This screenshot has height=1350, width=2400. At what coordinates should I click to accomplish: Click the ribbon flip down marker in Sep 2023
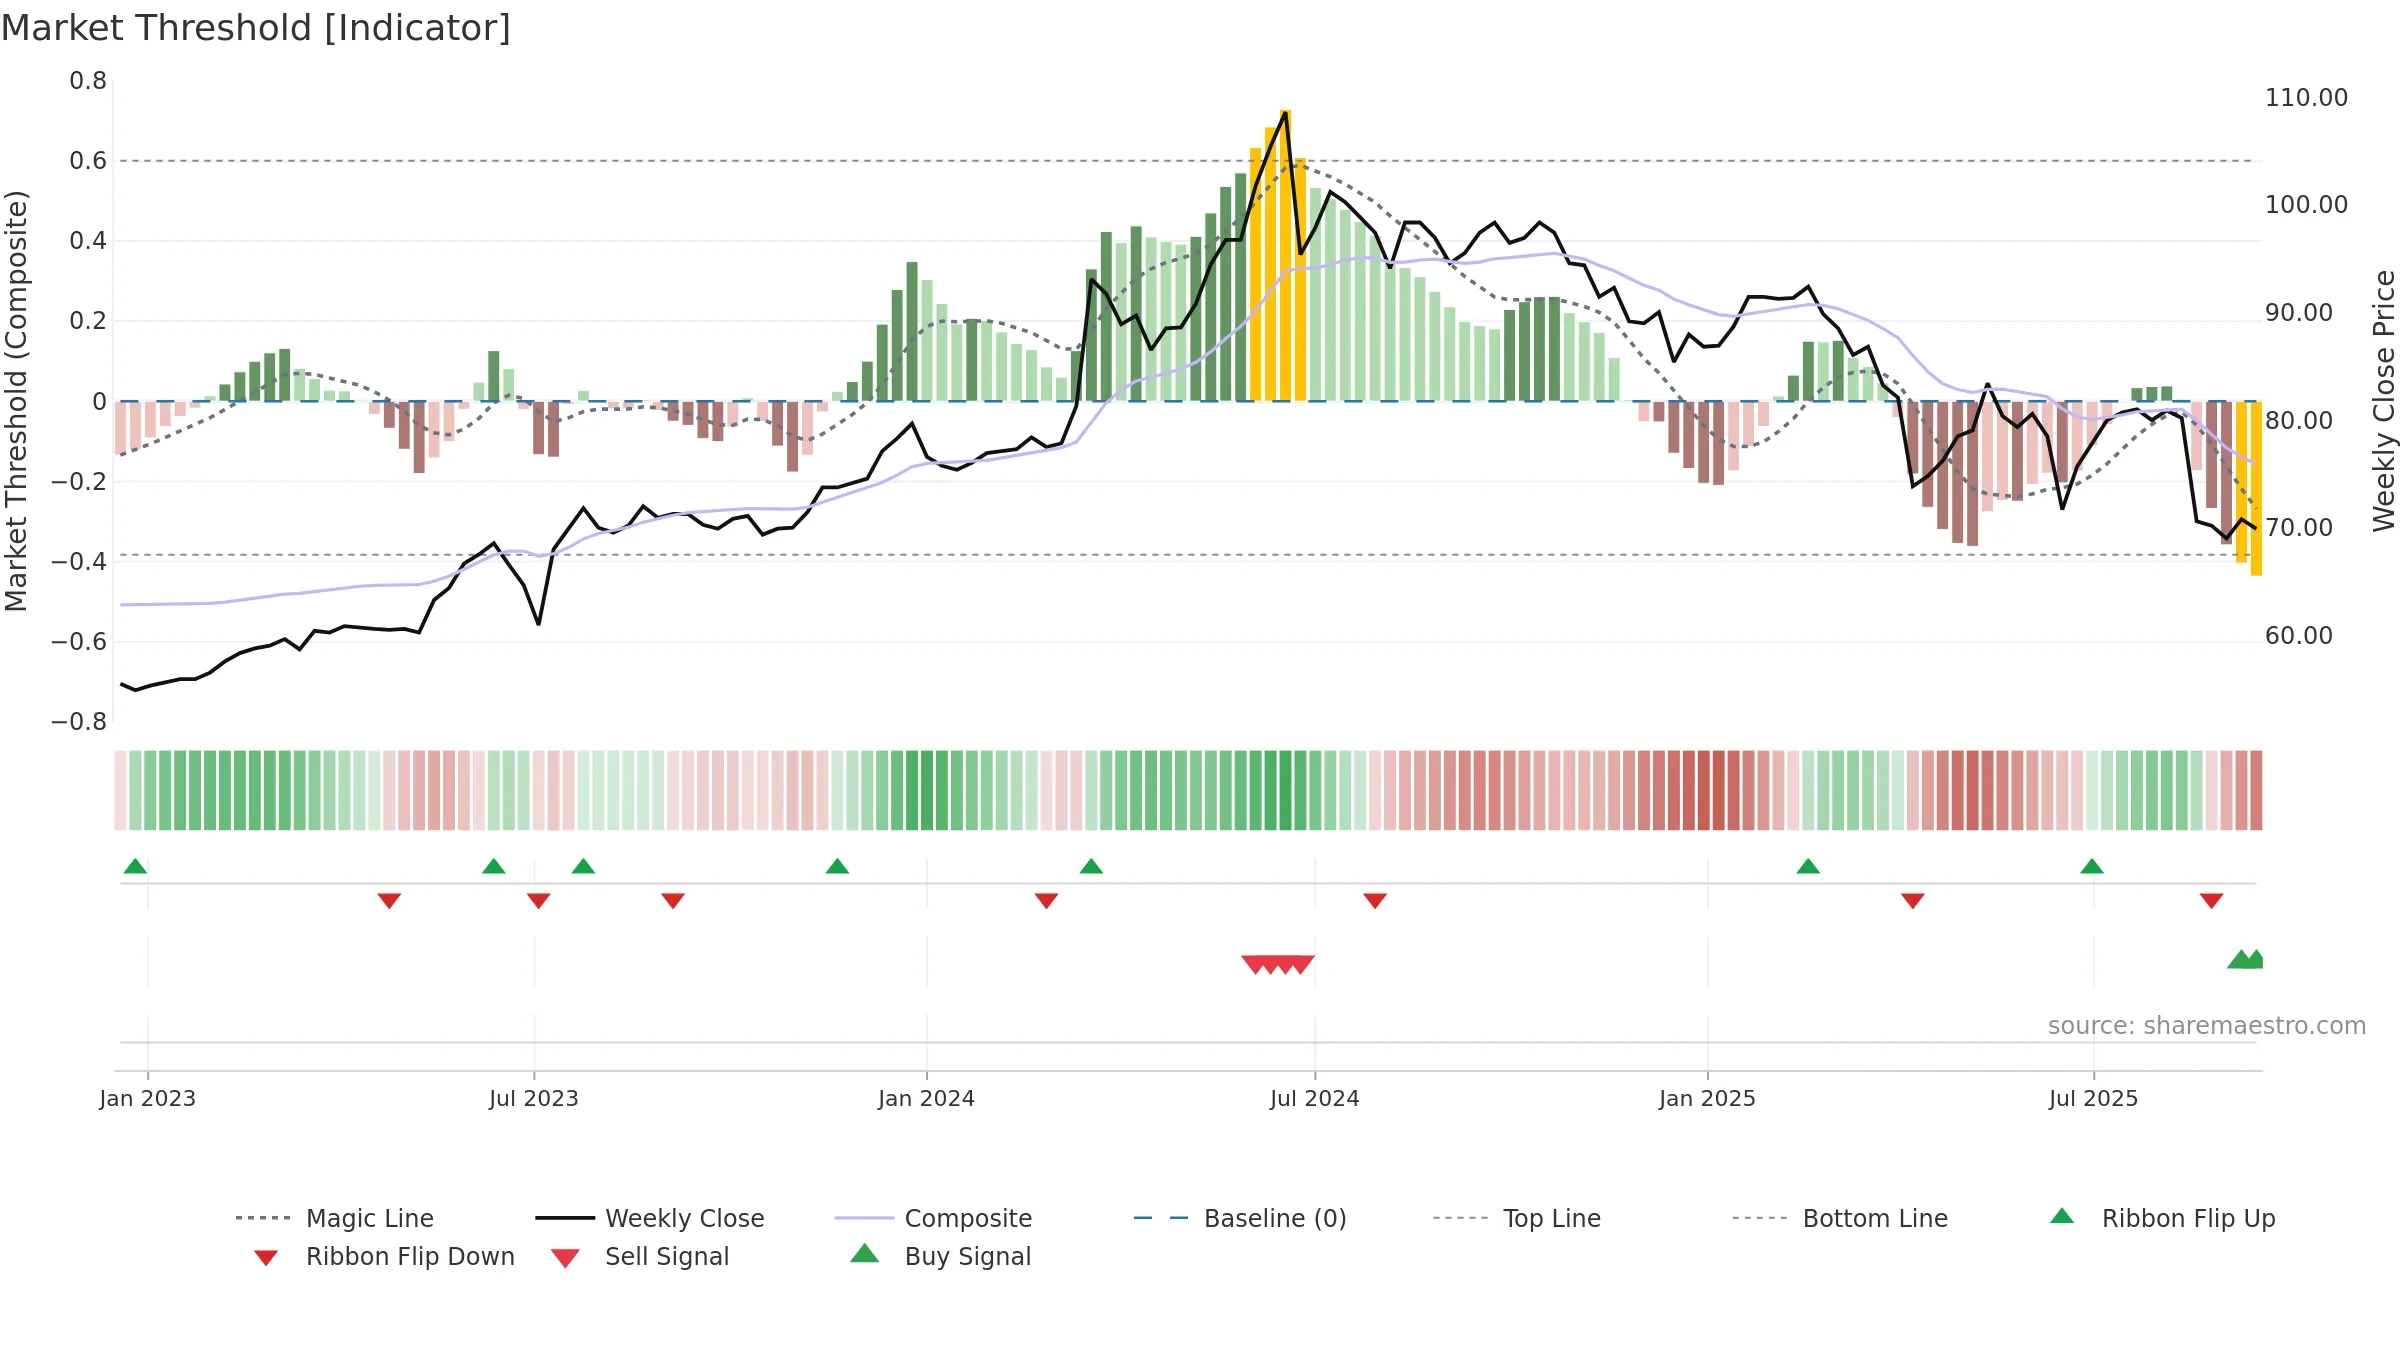pos(673,901)
